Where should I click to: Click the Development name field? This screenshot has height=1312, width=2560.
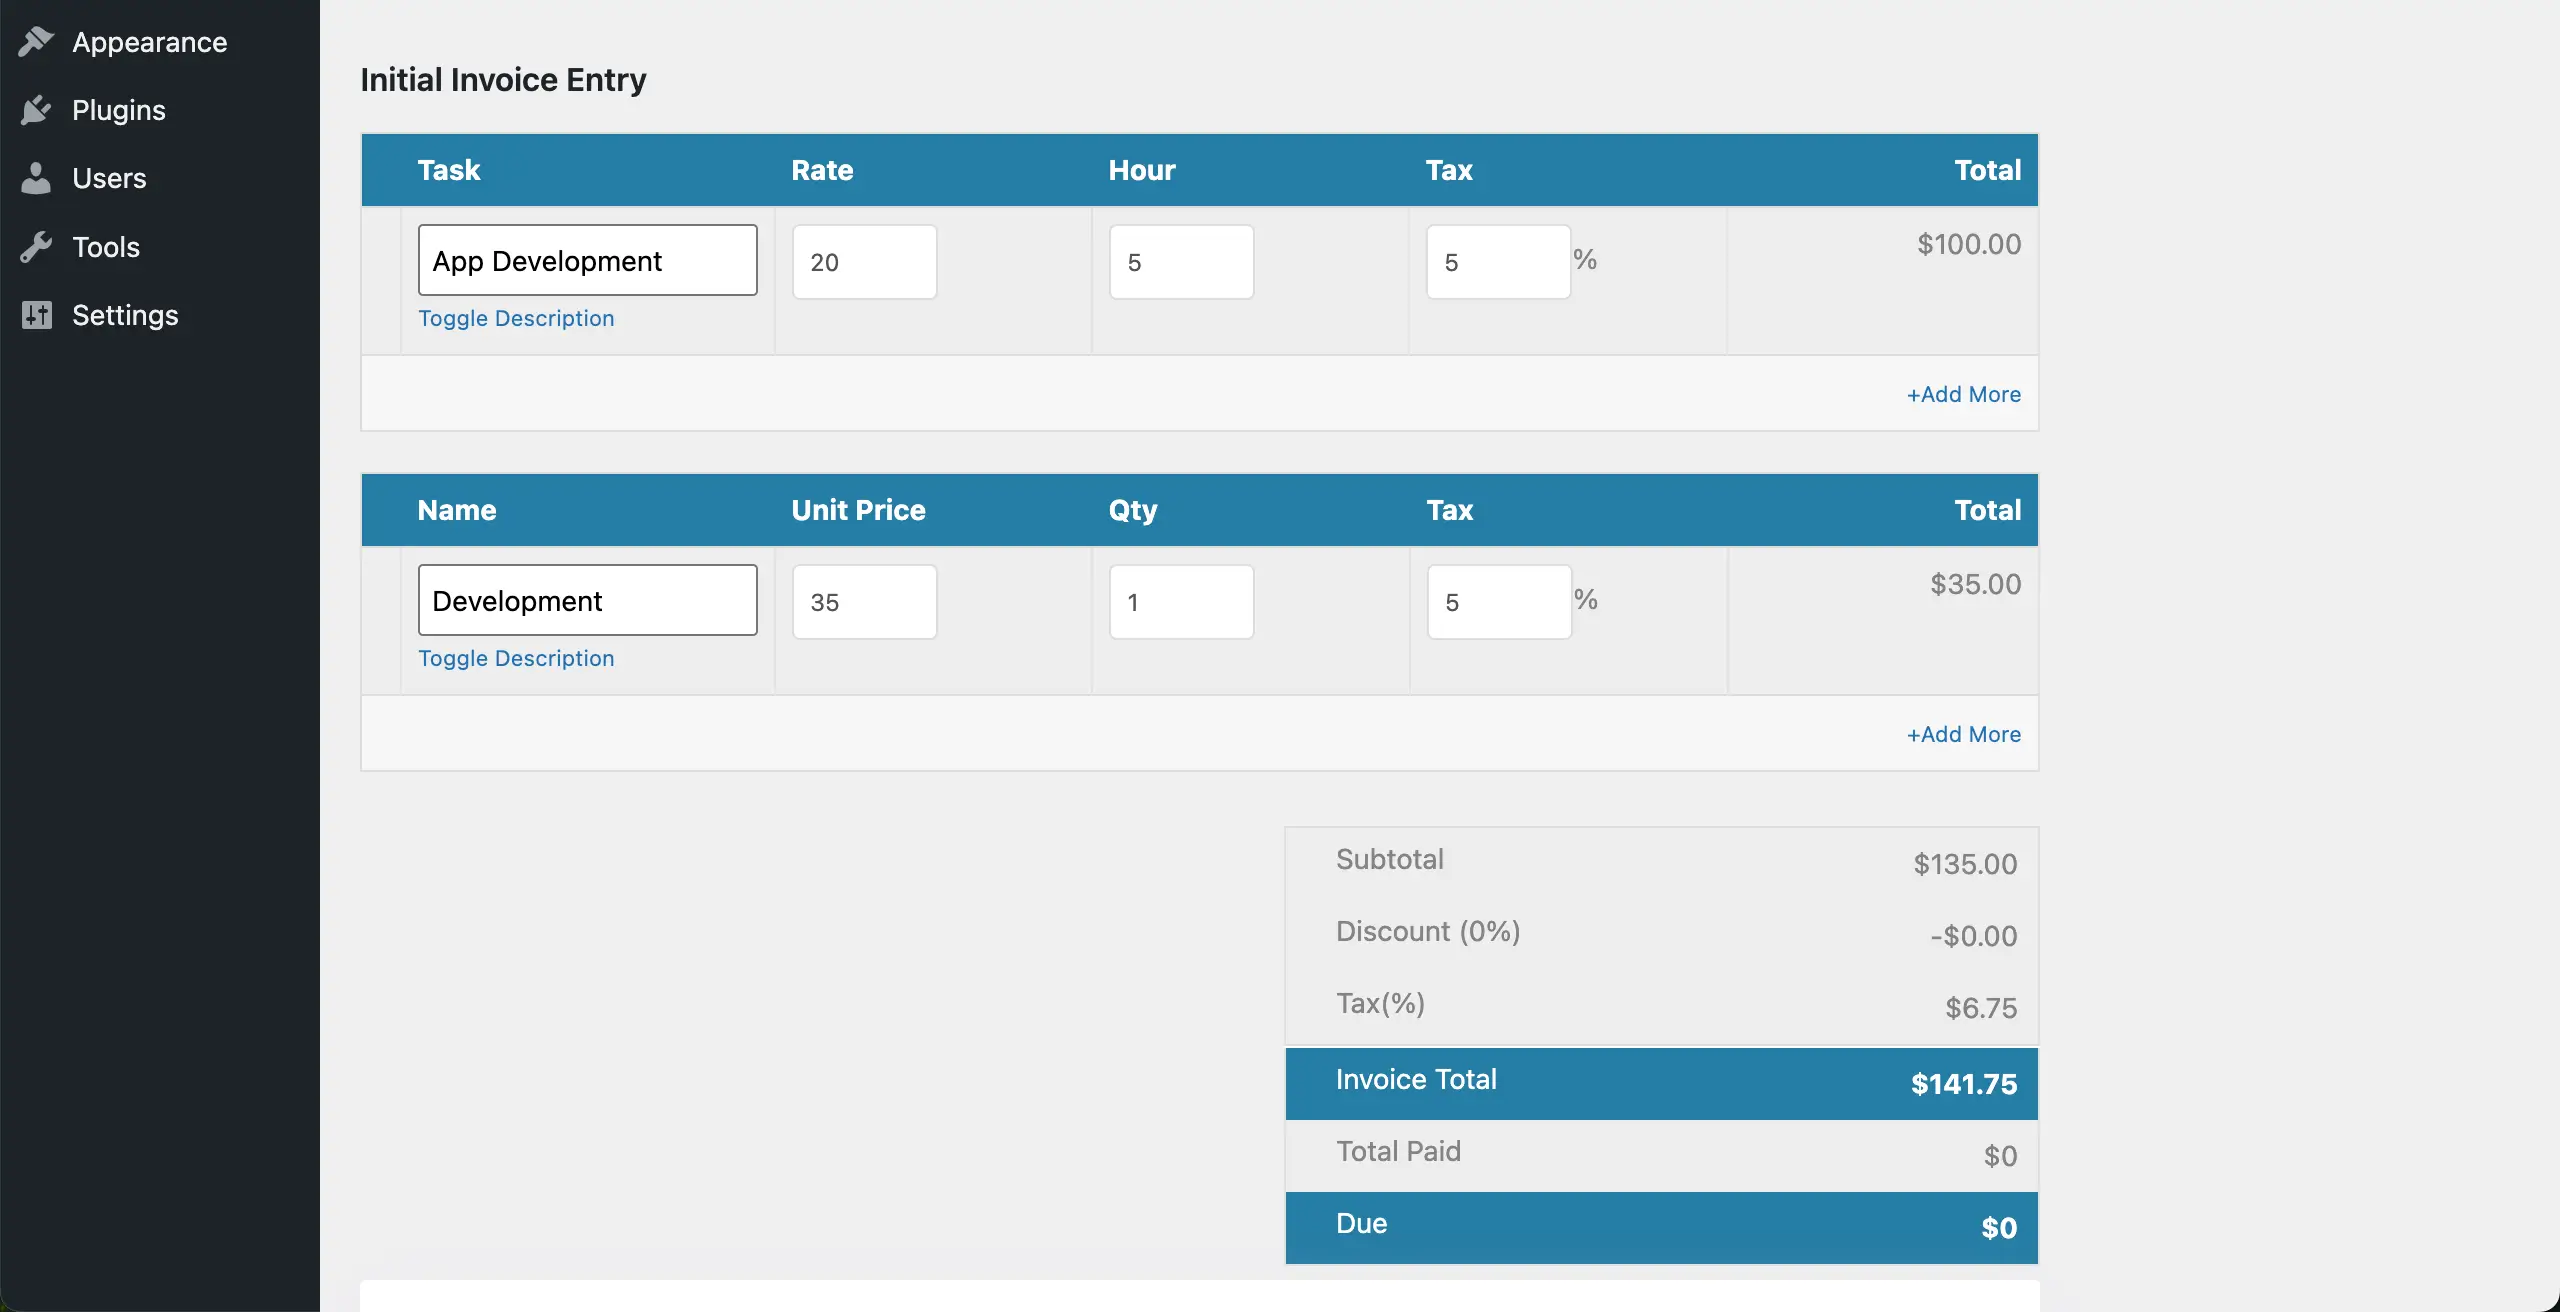(588, 600)
